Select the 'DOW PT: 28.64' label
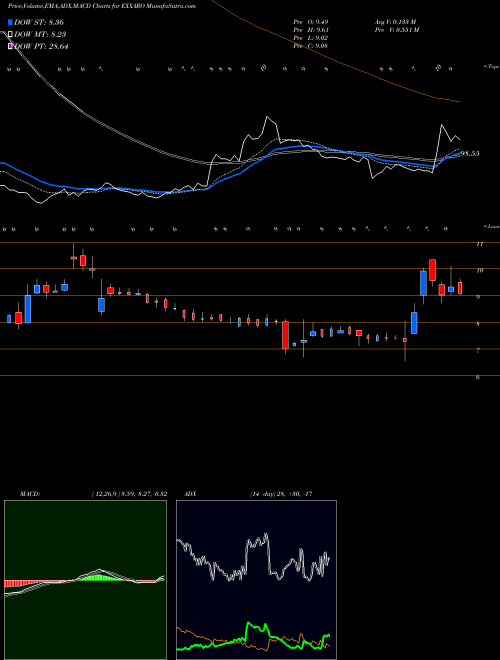The image size is (500, 660). 41,46
